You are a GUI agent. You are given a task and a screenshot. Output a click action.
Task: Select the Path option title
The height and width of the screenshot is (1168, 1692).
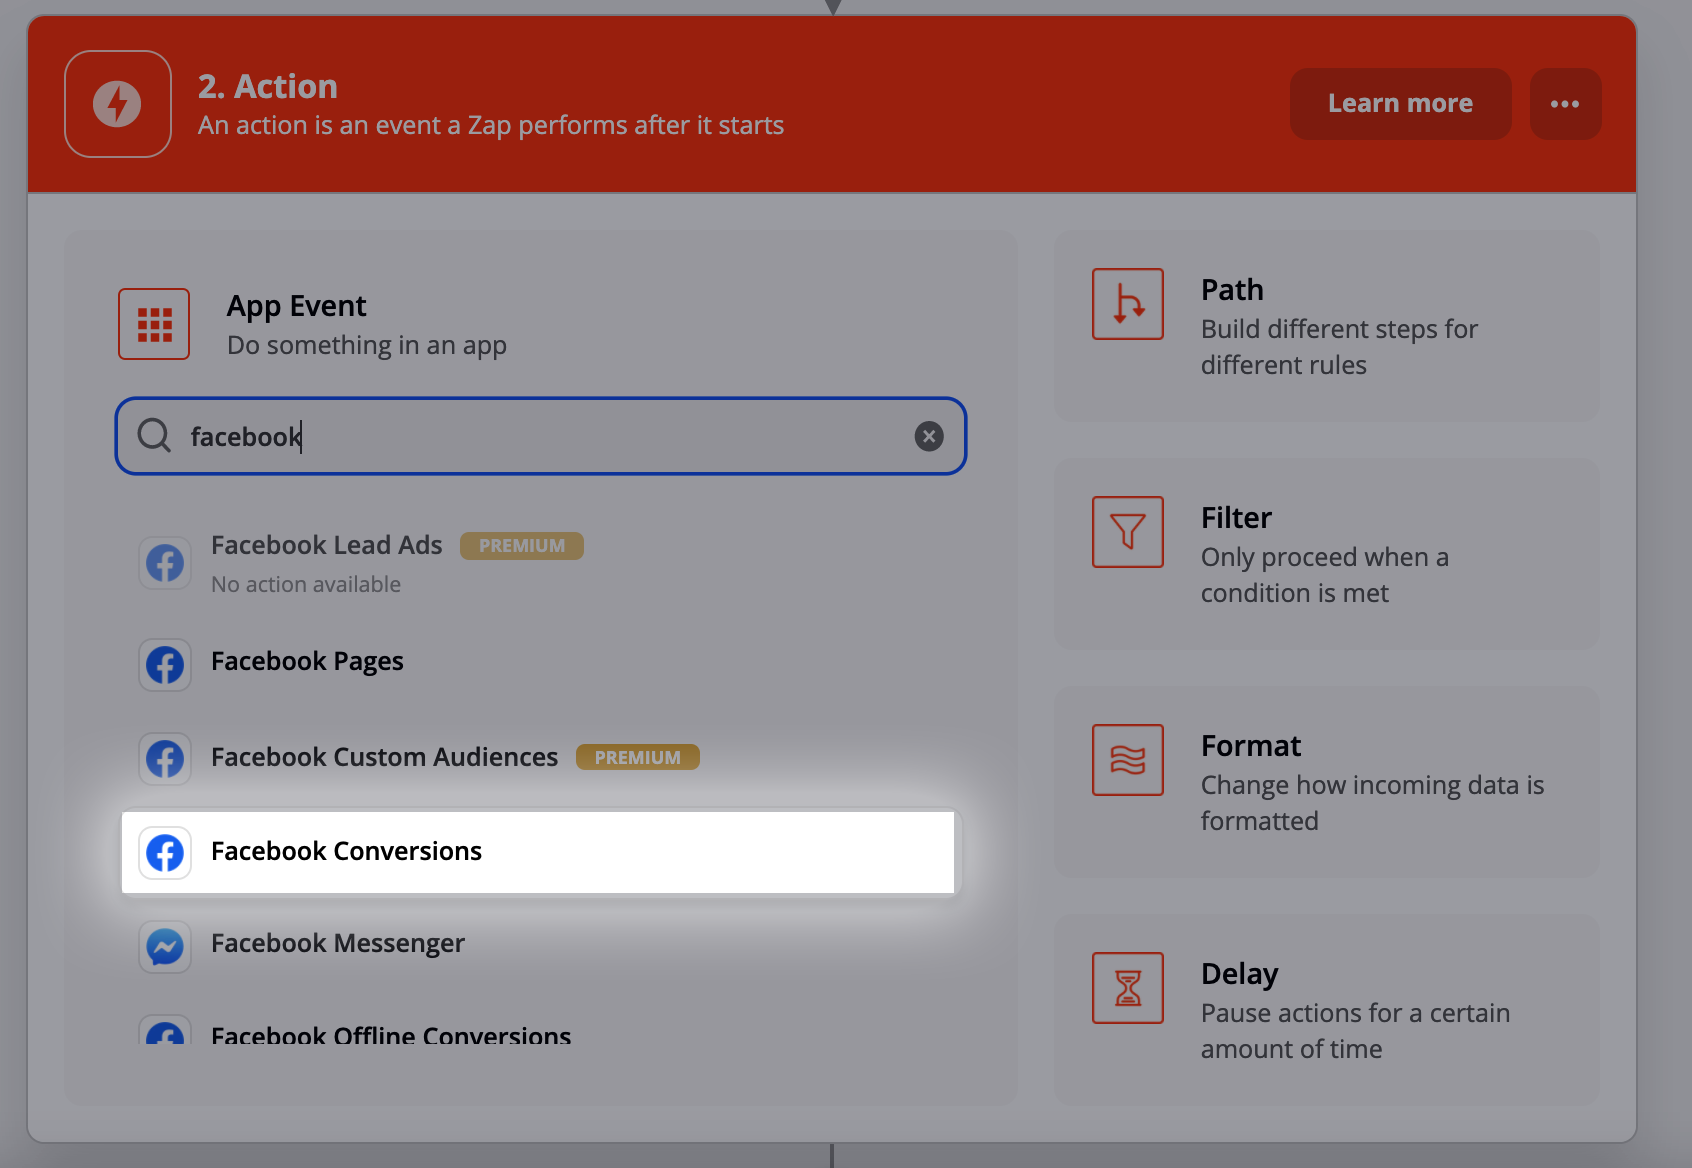1232,290
